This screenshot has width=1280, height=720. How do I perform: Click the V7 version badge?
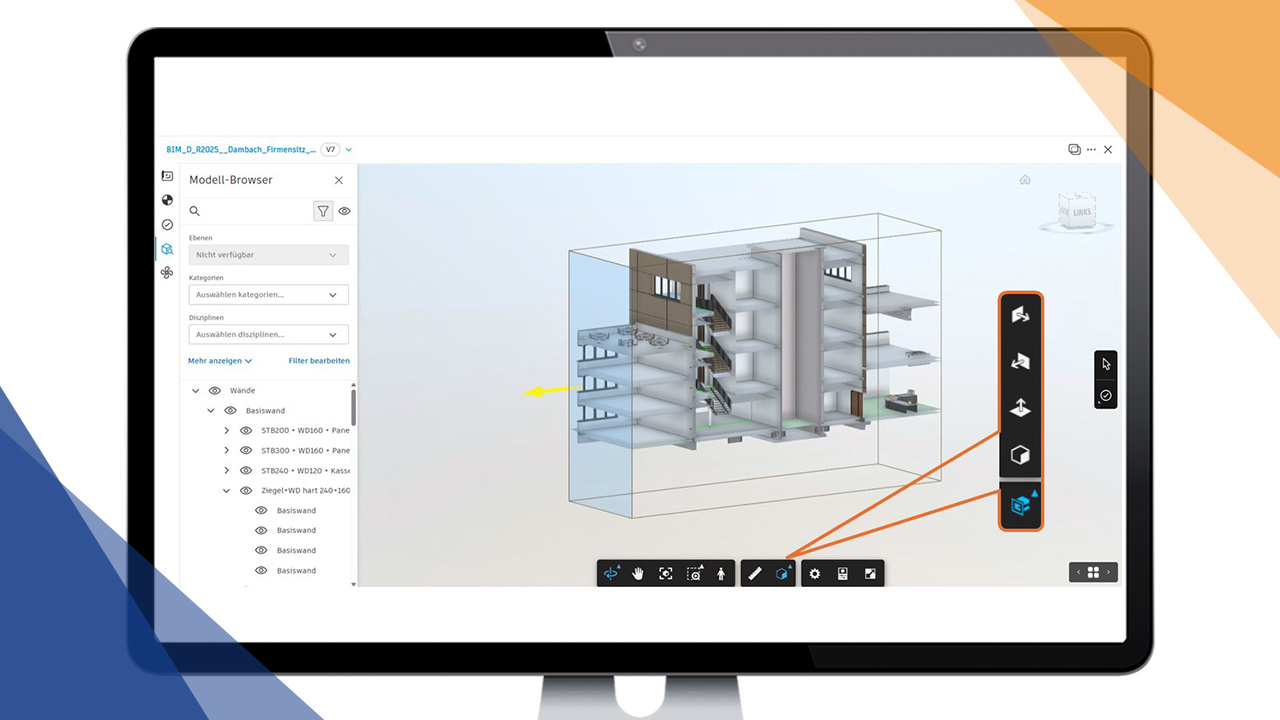330,150
